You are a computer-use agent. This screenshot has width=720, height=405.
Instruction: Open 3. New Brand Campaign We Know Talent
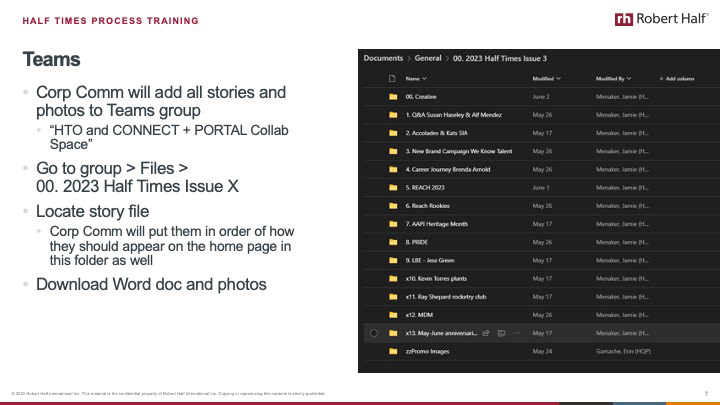point(459,151)
